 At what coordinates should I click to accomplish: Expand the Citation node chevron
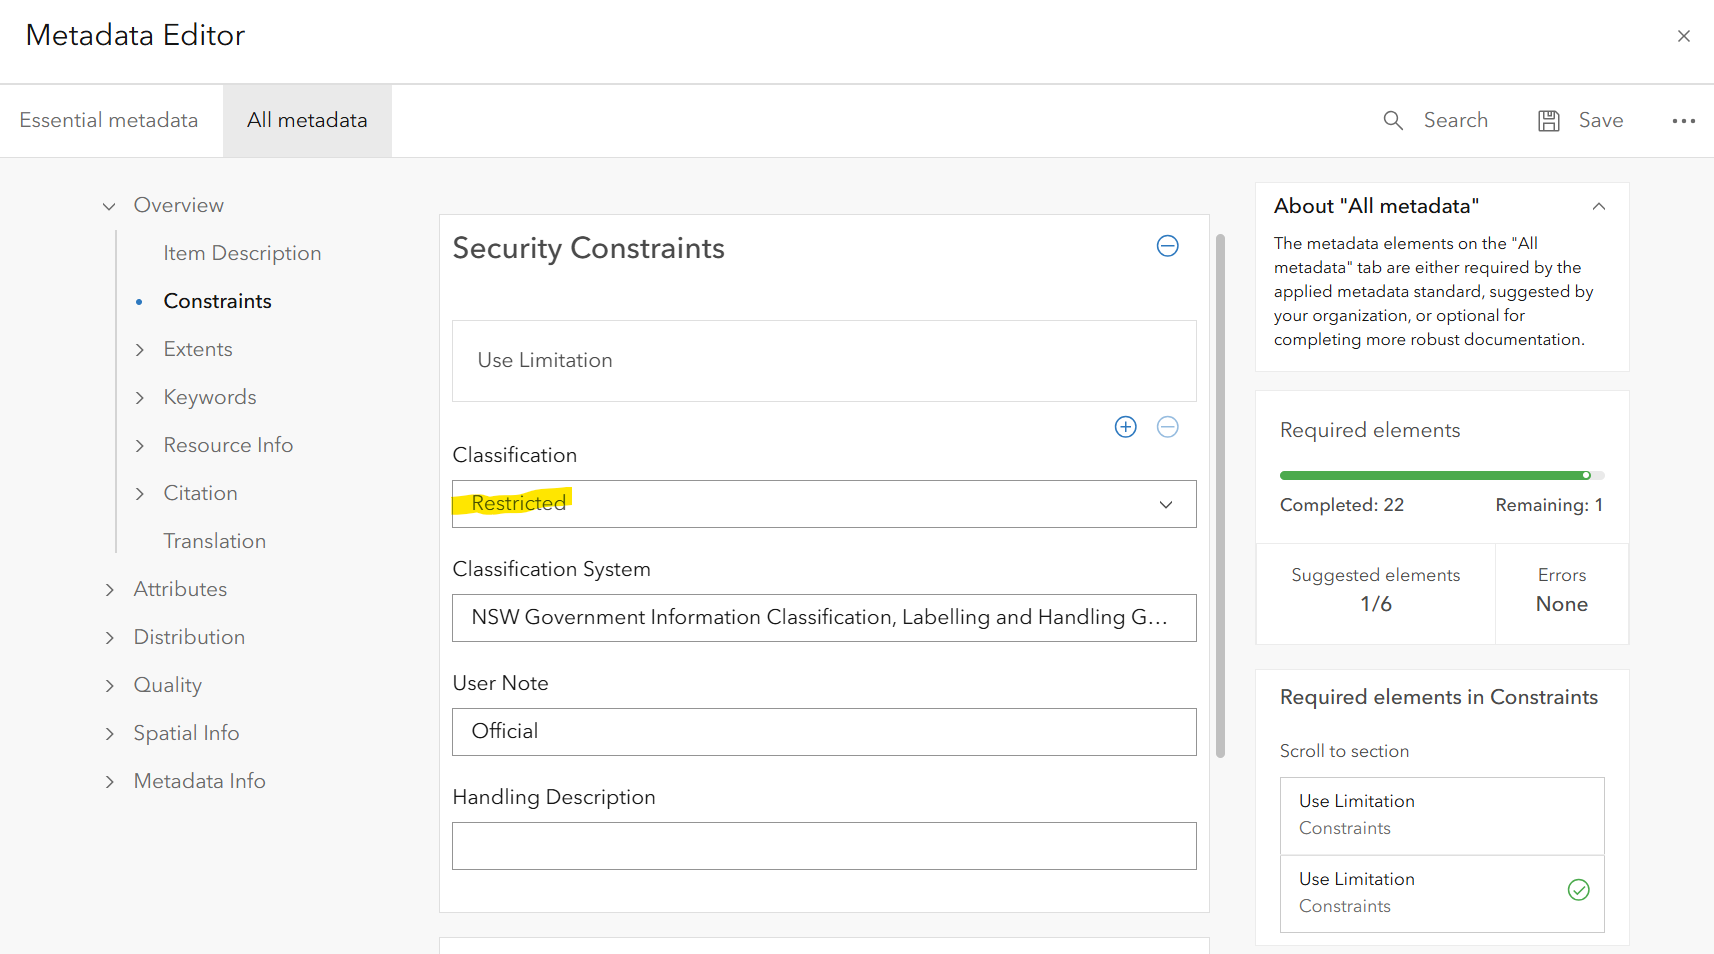point(140,493)
